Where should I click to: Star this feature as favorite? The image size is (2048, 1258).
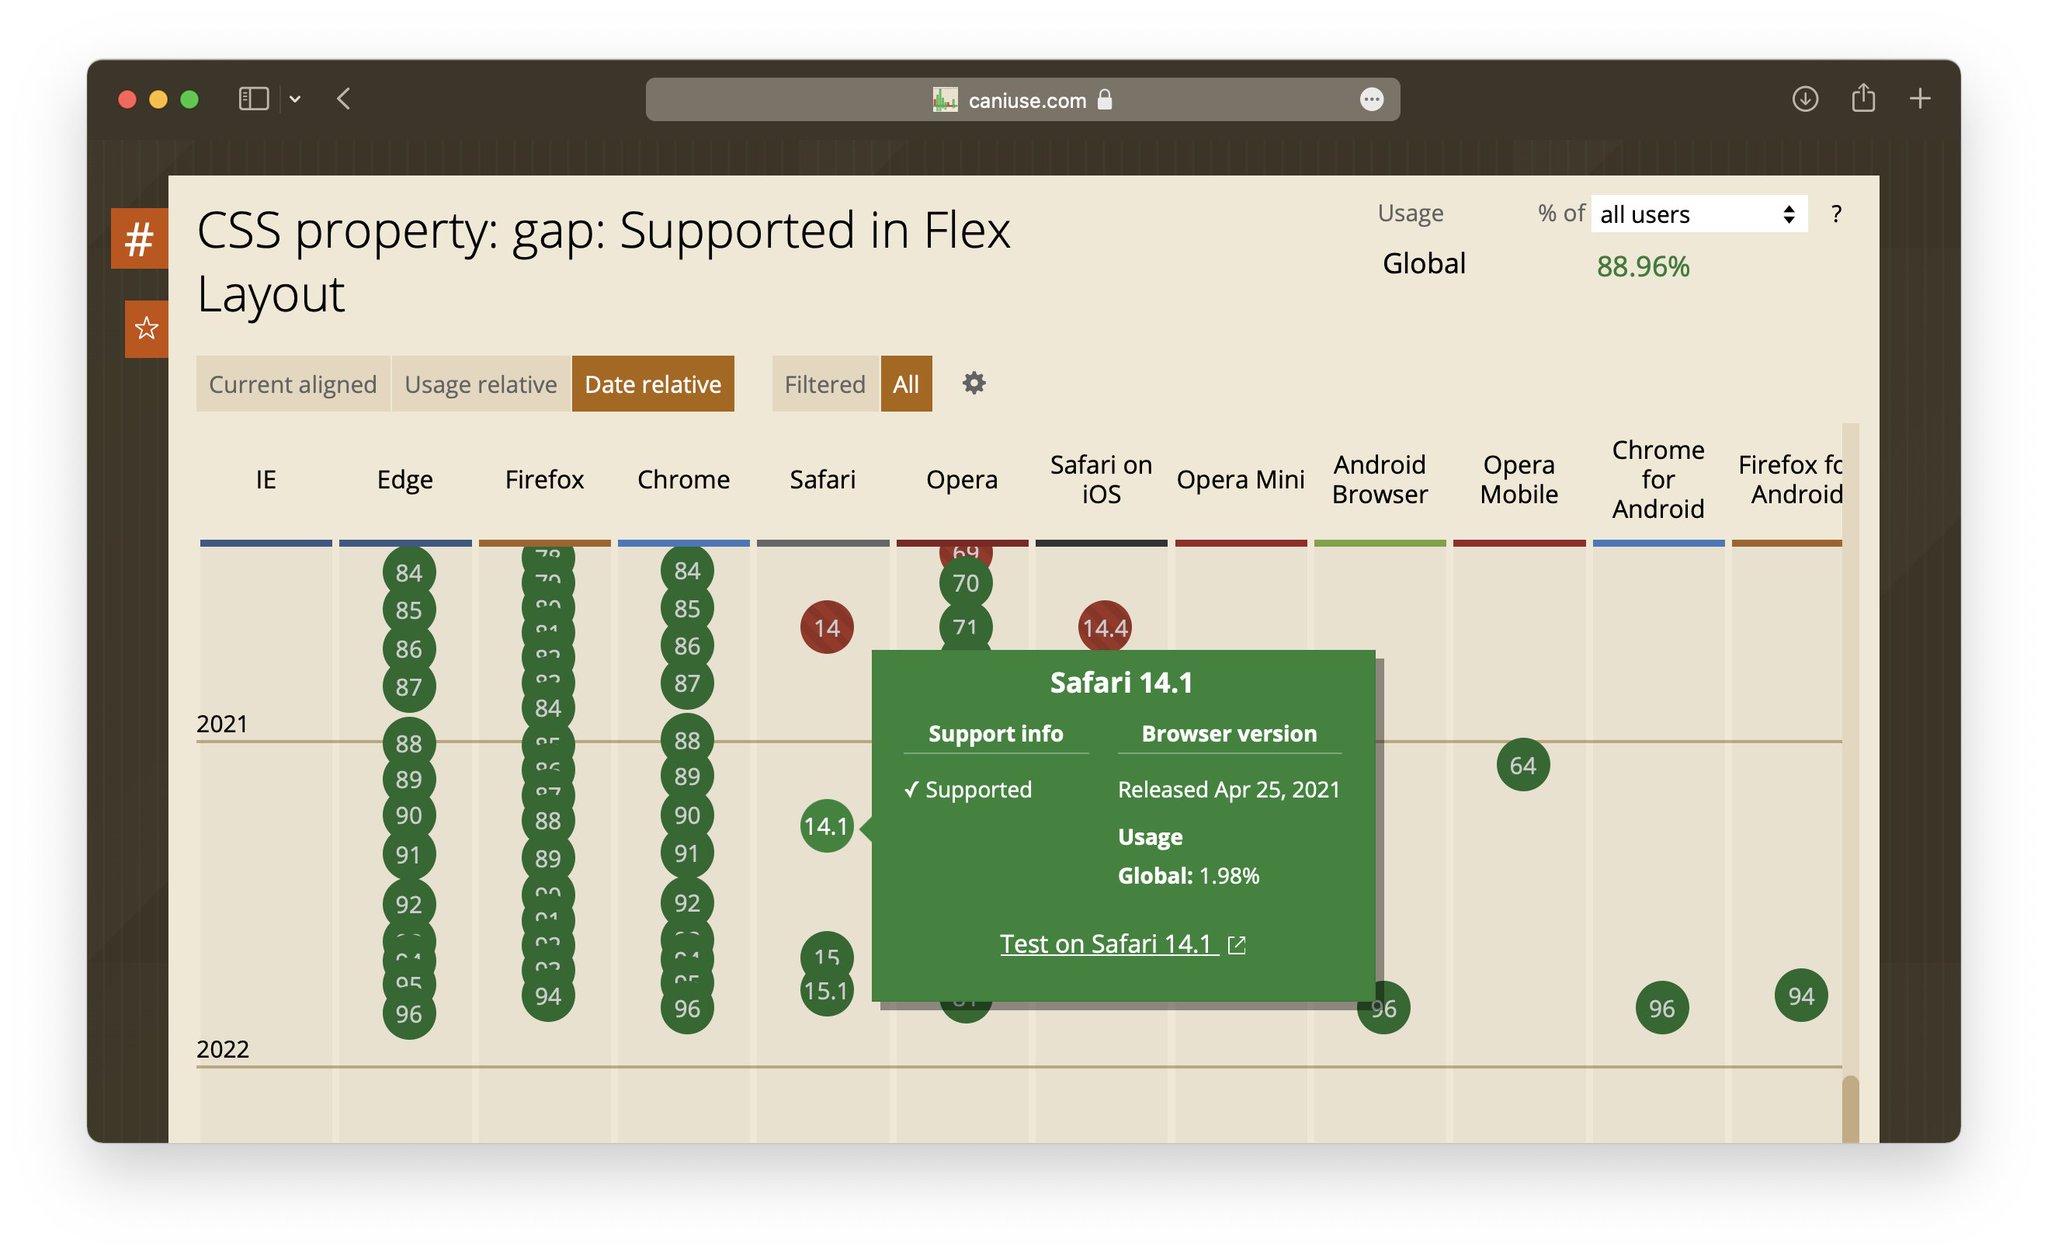(146, 328)
